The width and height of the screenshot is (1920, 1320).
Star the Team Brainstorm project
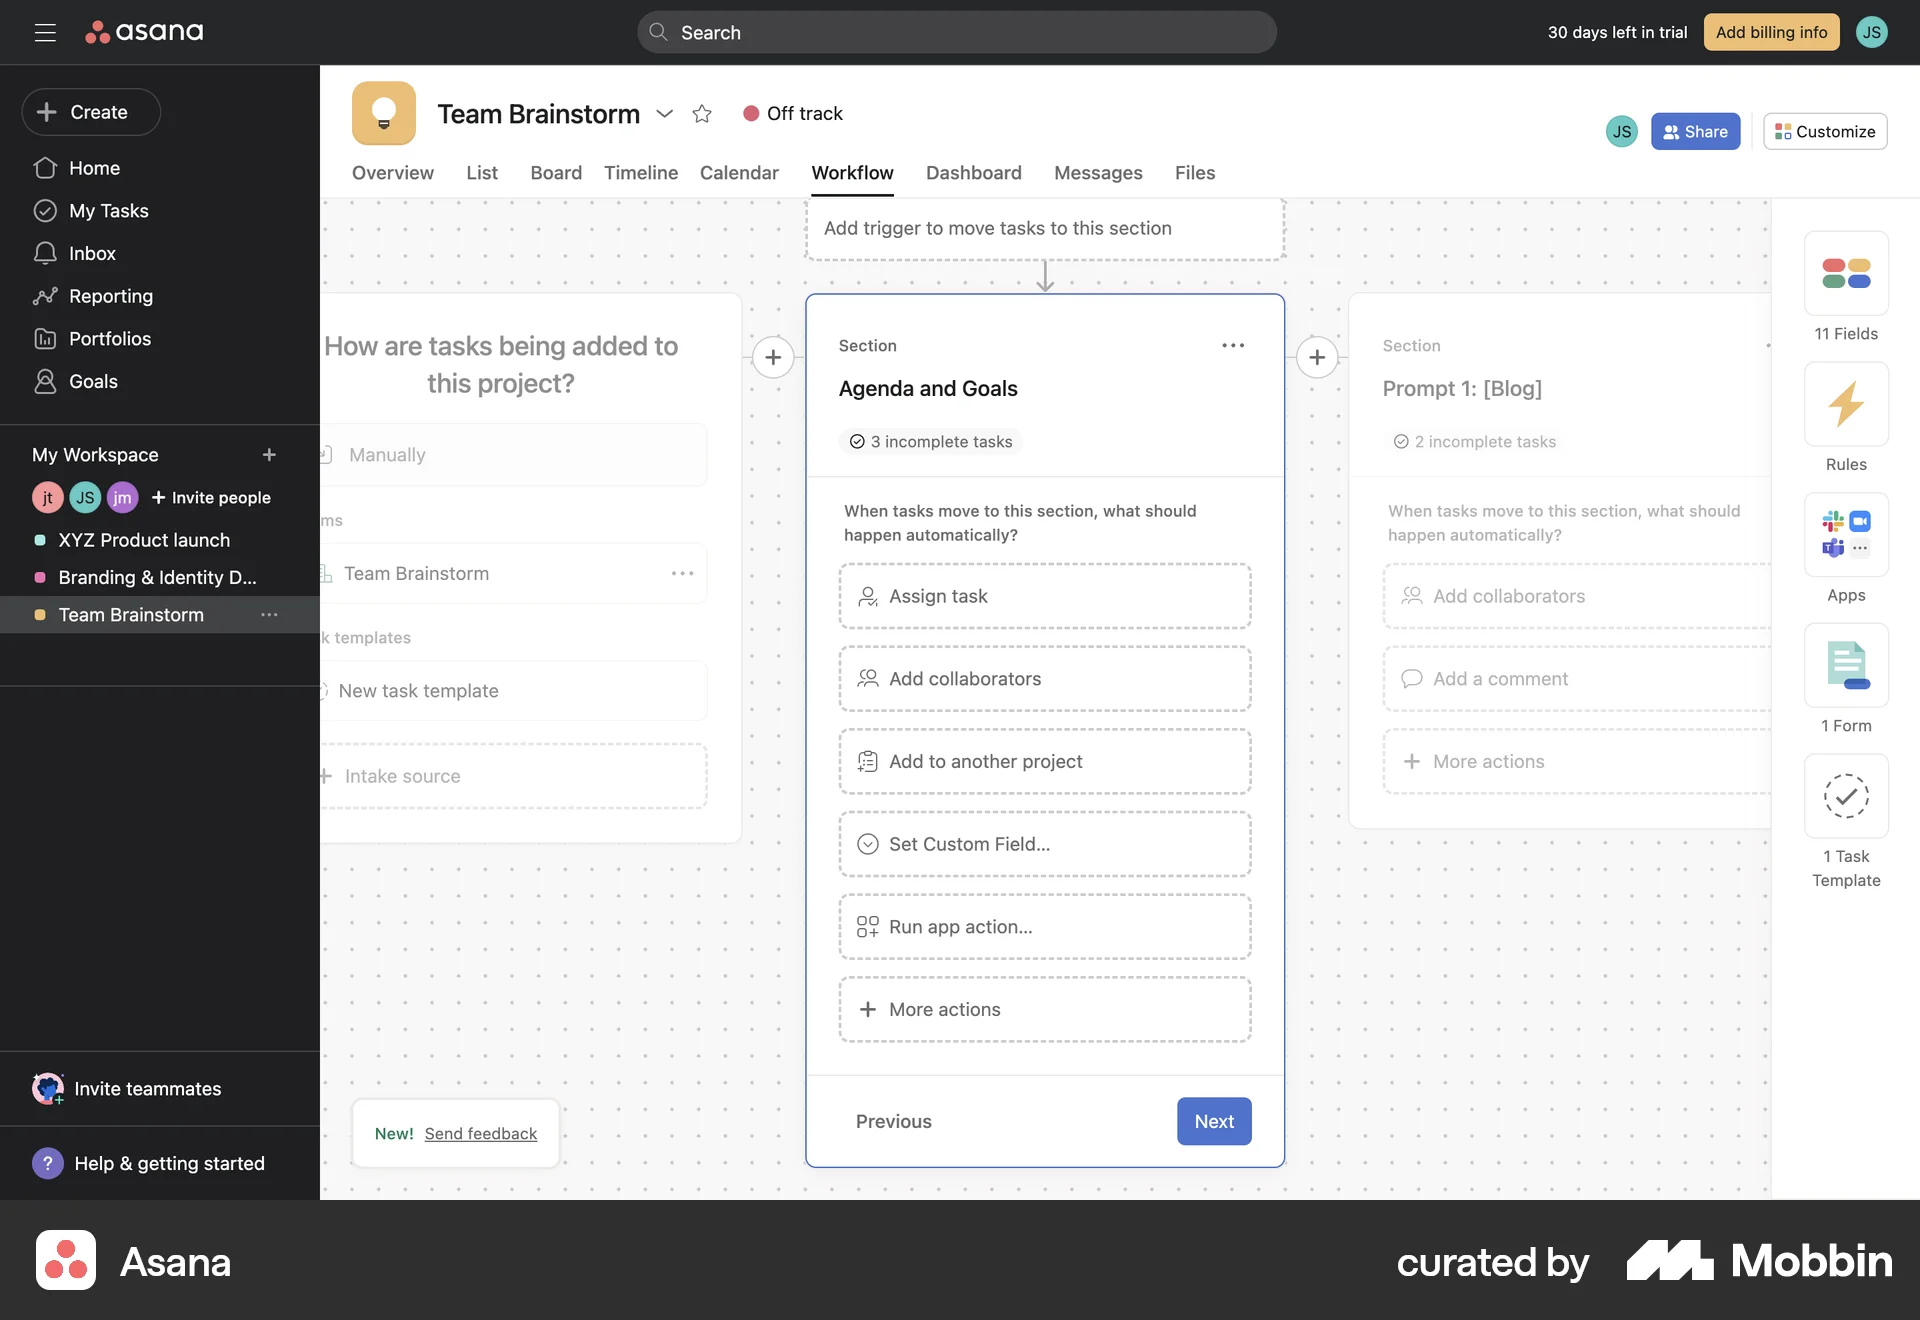coord(702,113)
